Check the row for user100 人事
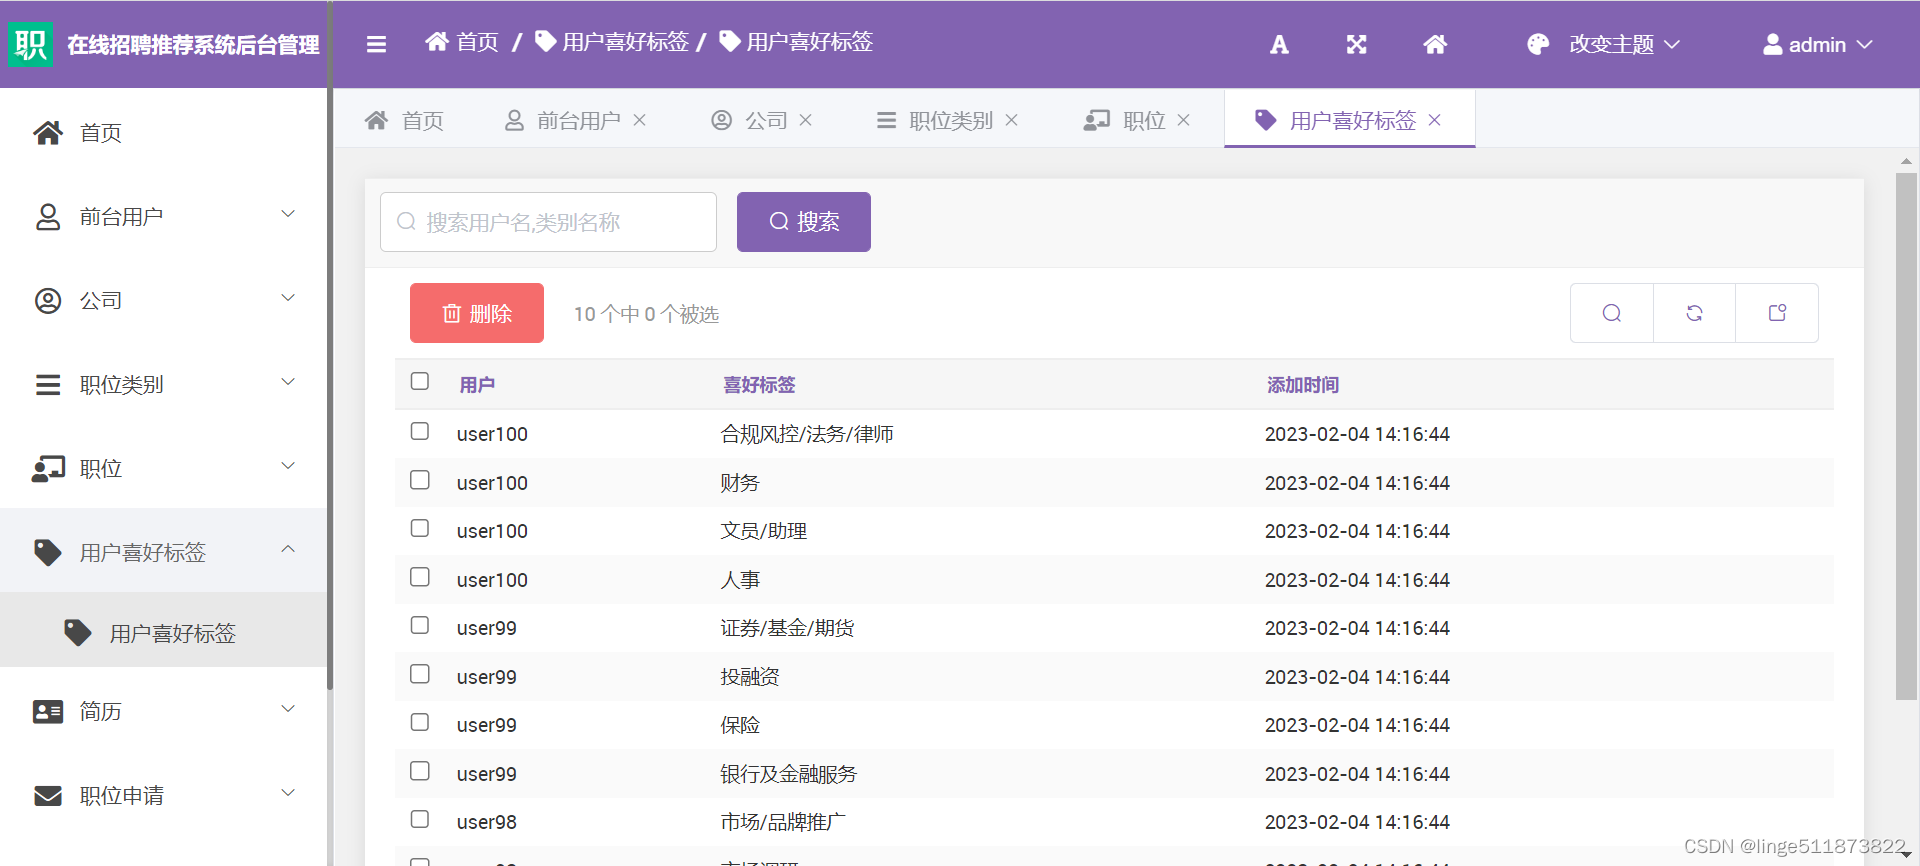This screenshot has width=1920, height=866. tap(420, 577)
